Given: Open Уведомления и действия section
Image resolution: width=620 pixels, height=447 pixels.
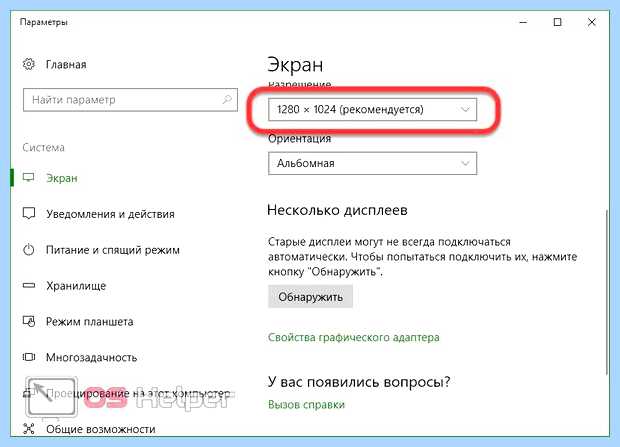Looking at the screenshot, I should coord(110,214).
